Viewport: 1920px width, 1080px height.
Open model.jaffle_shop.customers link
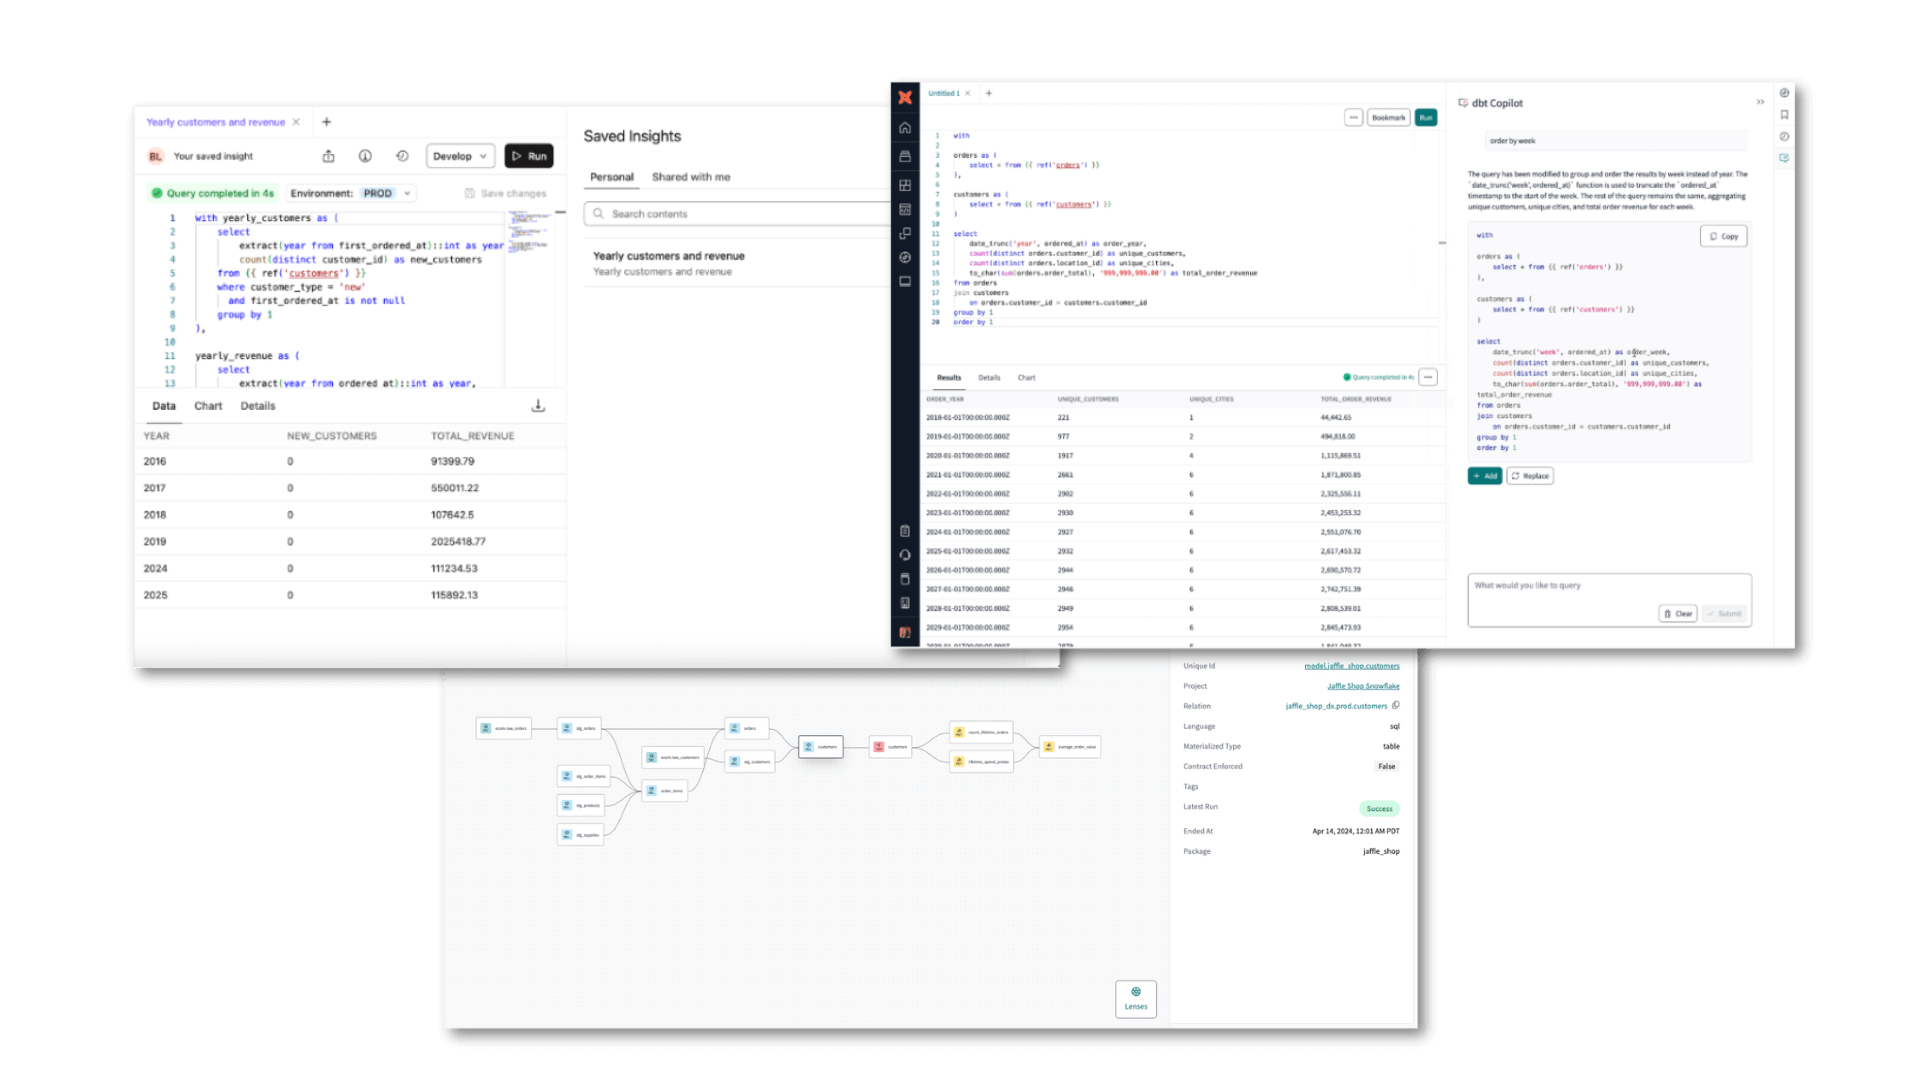[x=1351, y=666]
